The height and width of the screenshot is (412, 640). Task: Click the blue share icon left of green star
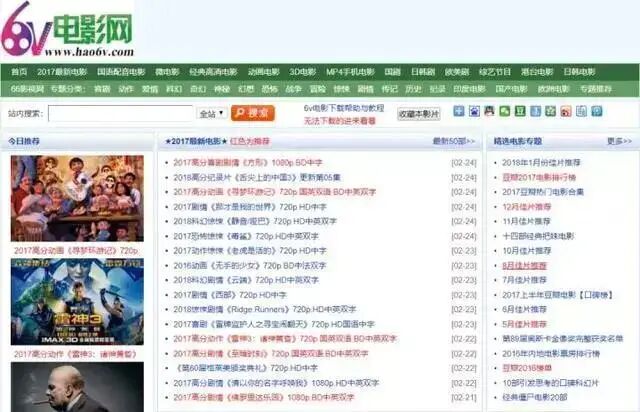coord(536,111)
